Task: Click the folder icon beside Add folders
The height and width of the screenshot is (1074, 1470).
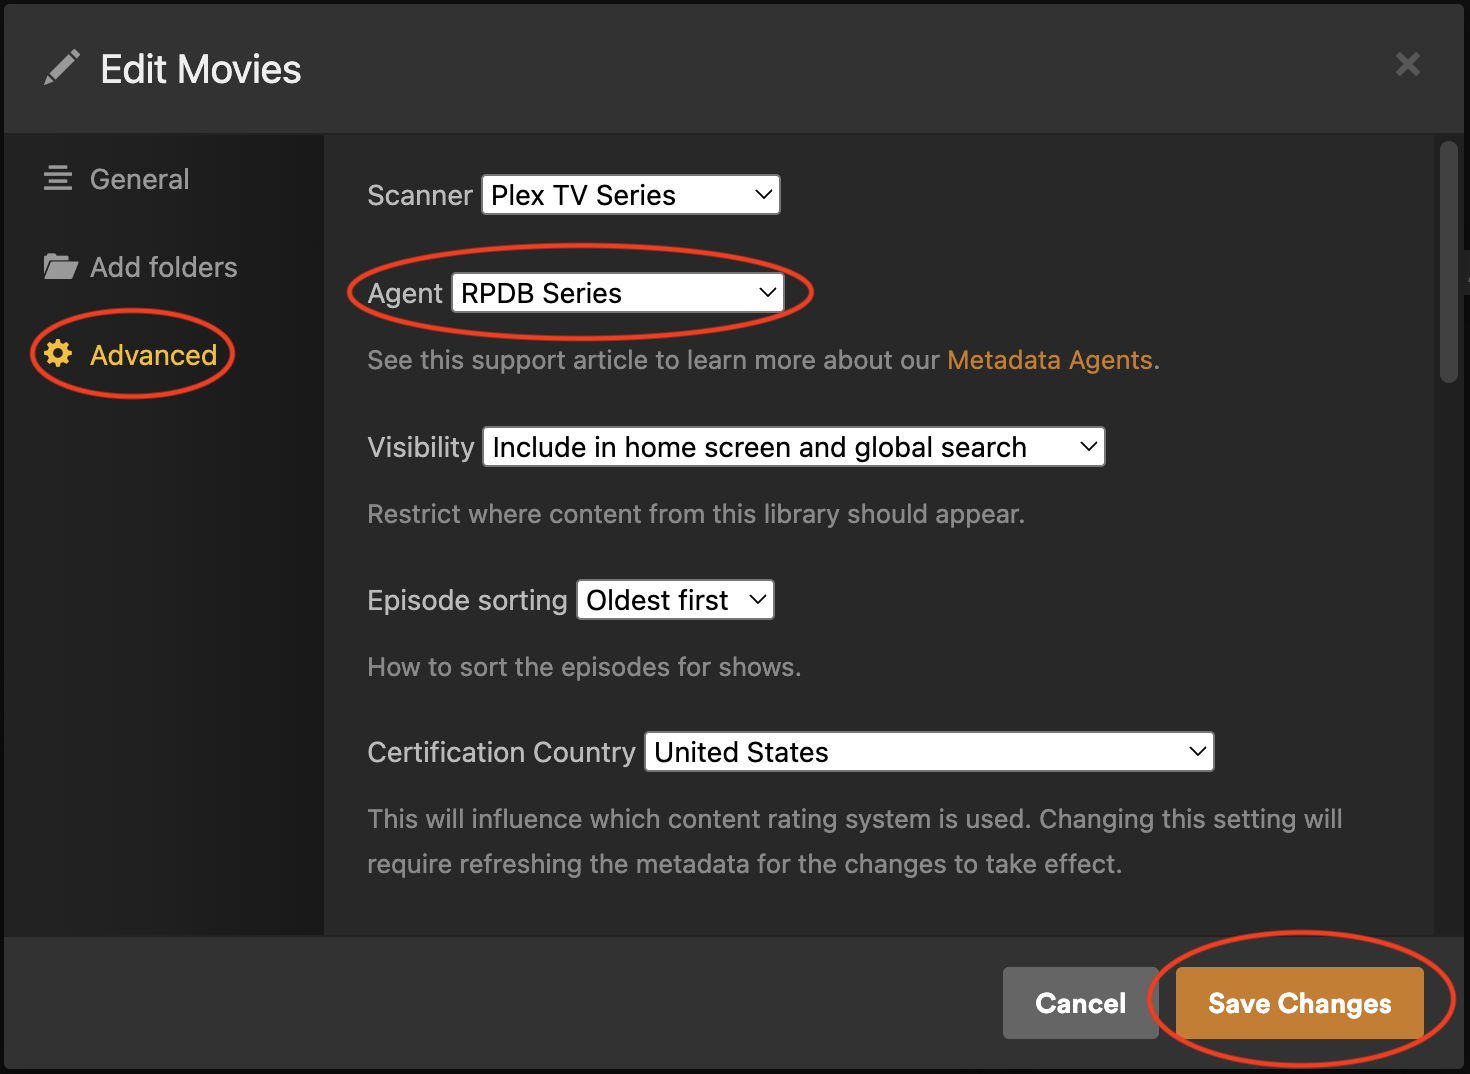Action: point(60,267)
